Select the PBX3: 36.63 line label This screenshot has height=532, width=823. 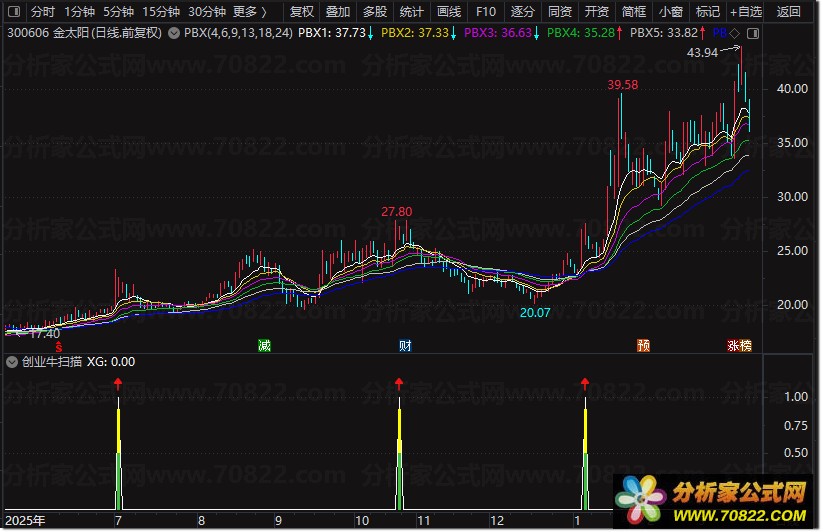501,33
